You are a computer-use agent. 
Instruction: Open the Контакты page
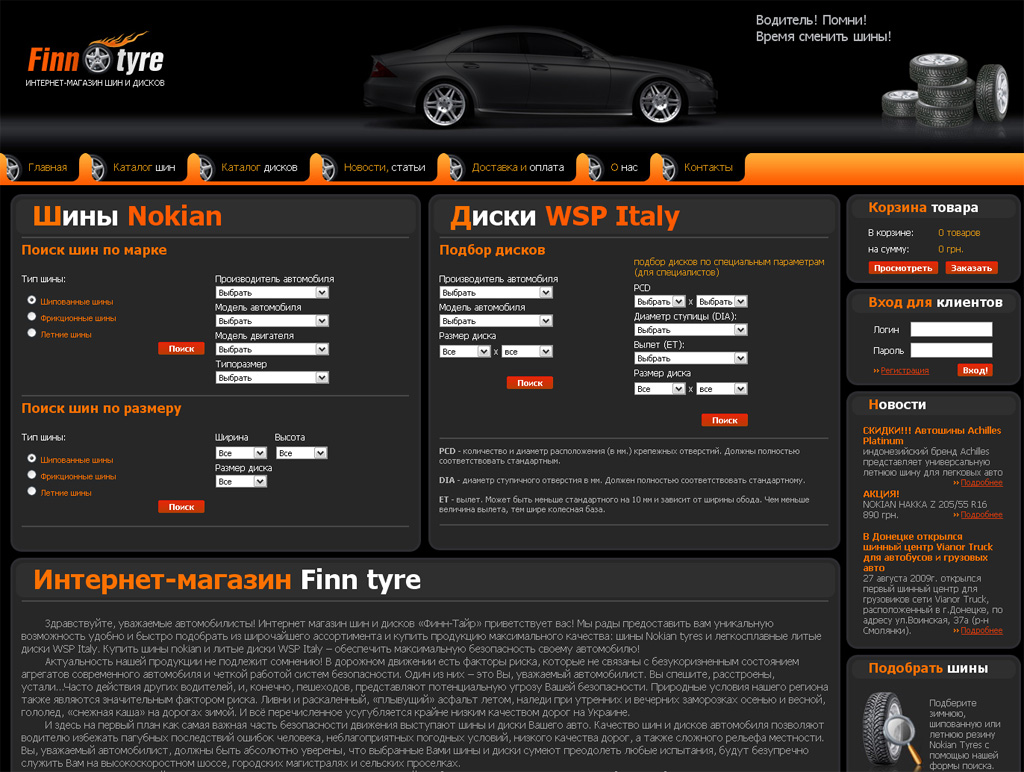point(708,167)
